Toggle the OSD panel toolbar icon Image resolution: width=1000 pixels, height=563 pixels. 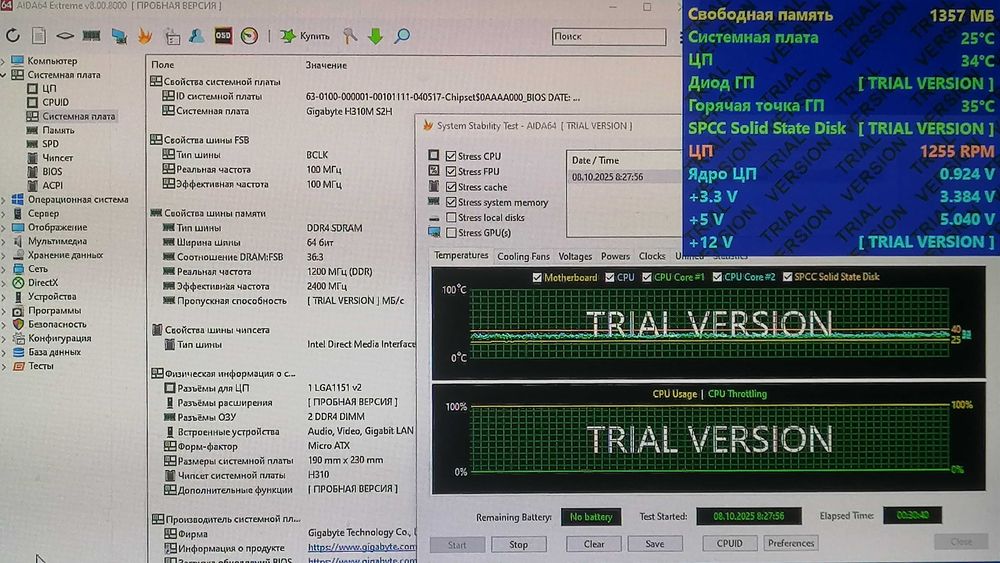(x=223, y=36)
